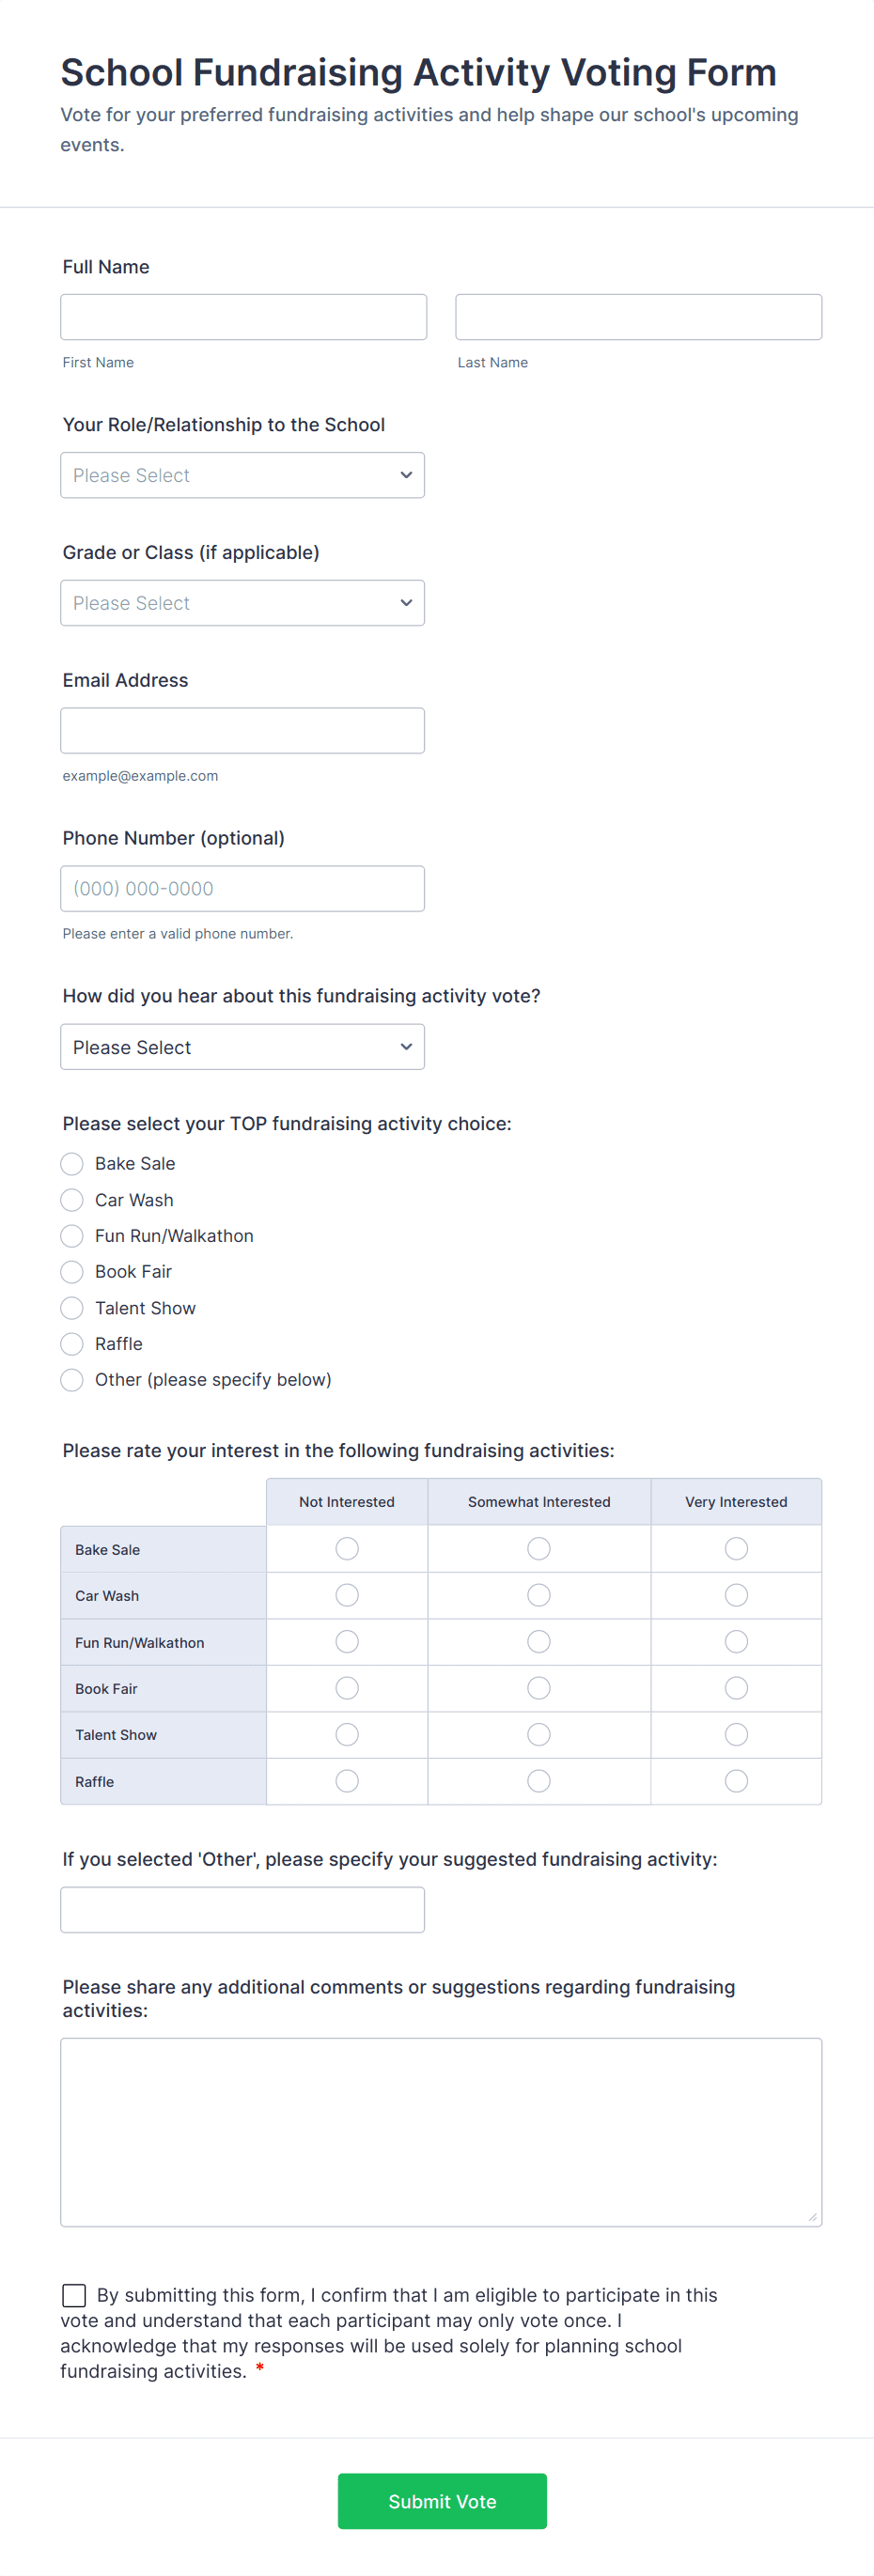Viewport: 874px width, 2576px height.
Task: Rate Raffle as Very Interested
Action: [736, 1780]
